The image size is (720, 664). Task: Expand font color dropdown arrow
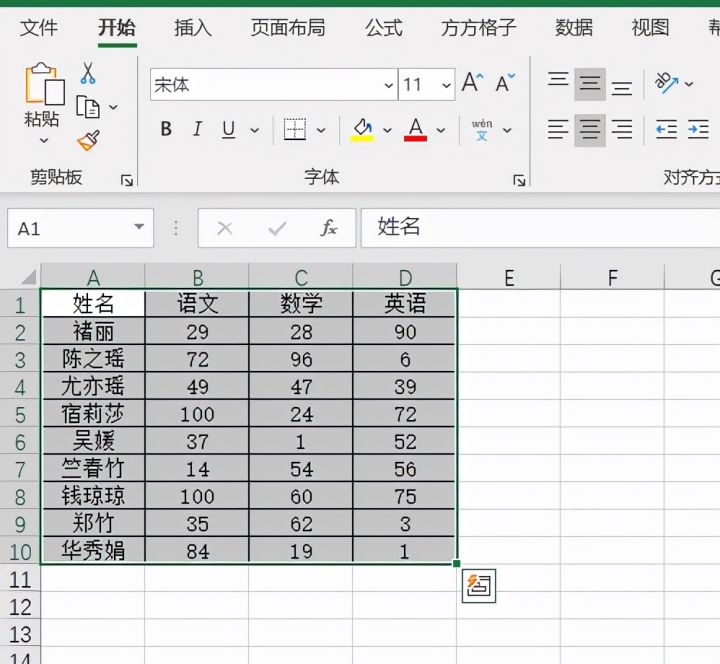click(x=441, y=130)
